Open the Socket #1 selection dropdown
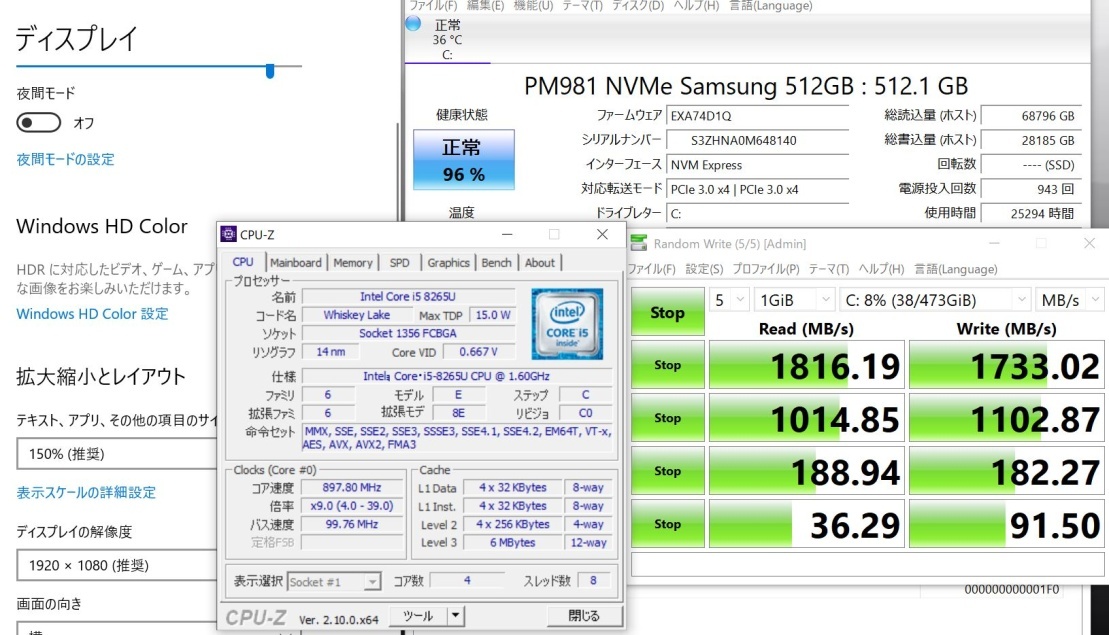 pos(334,582)
